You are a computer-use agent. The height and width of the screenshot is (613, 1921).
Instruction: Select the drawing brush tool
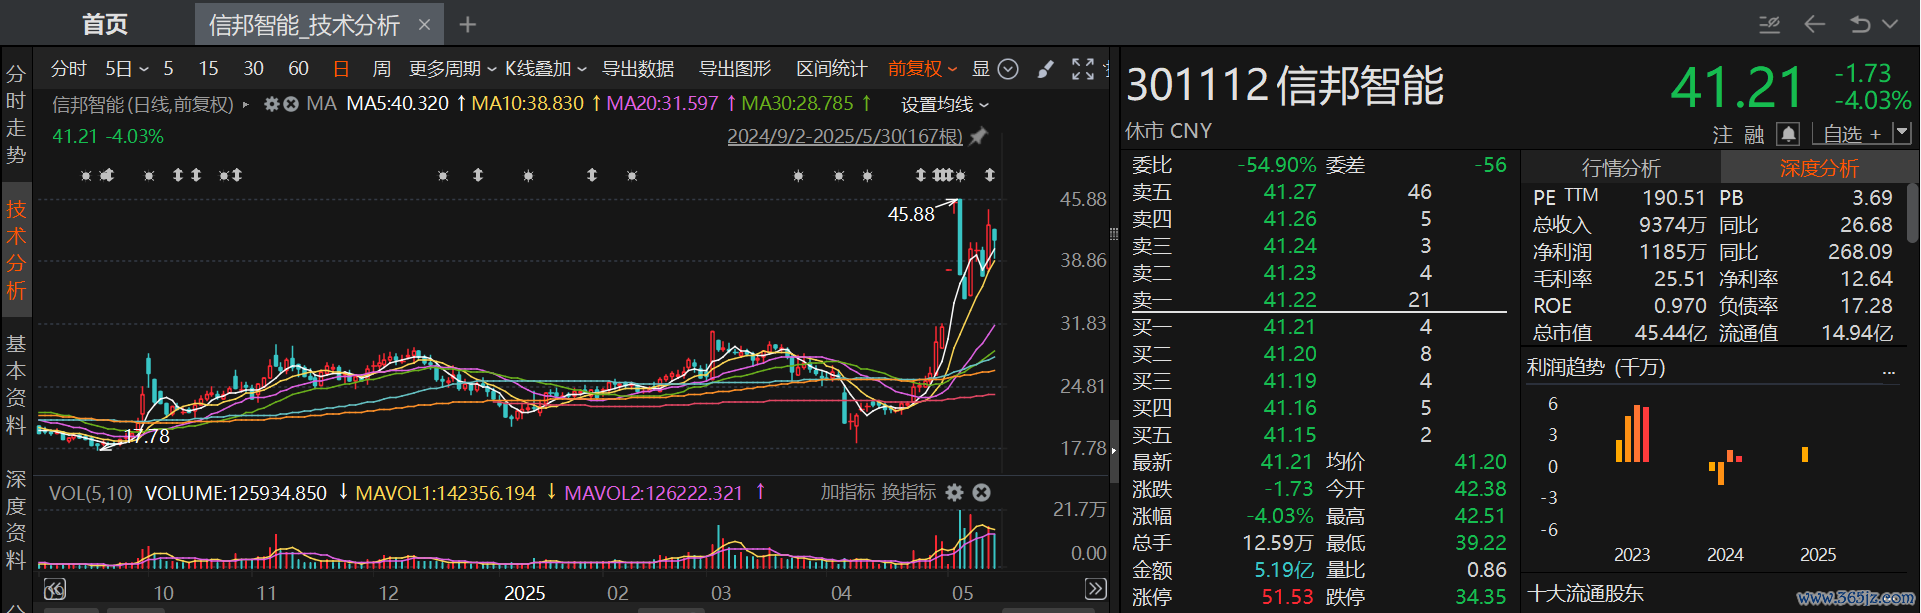(x=1046, y=69)
